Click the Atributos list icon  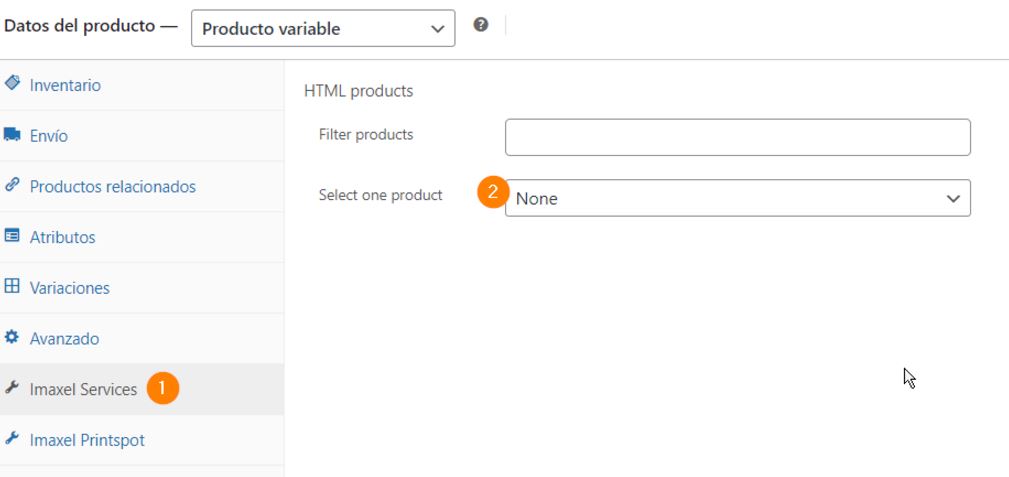point(12,237)
